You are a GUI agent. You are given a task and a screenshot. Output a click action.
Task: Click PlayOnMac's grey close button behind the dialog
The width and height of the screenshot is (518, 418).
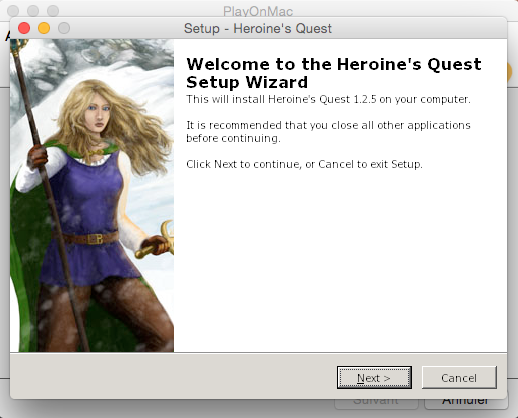pyautogui.click(x=13, y=11)
